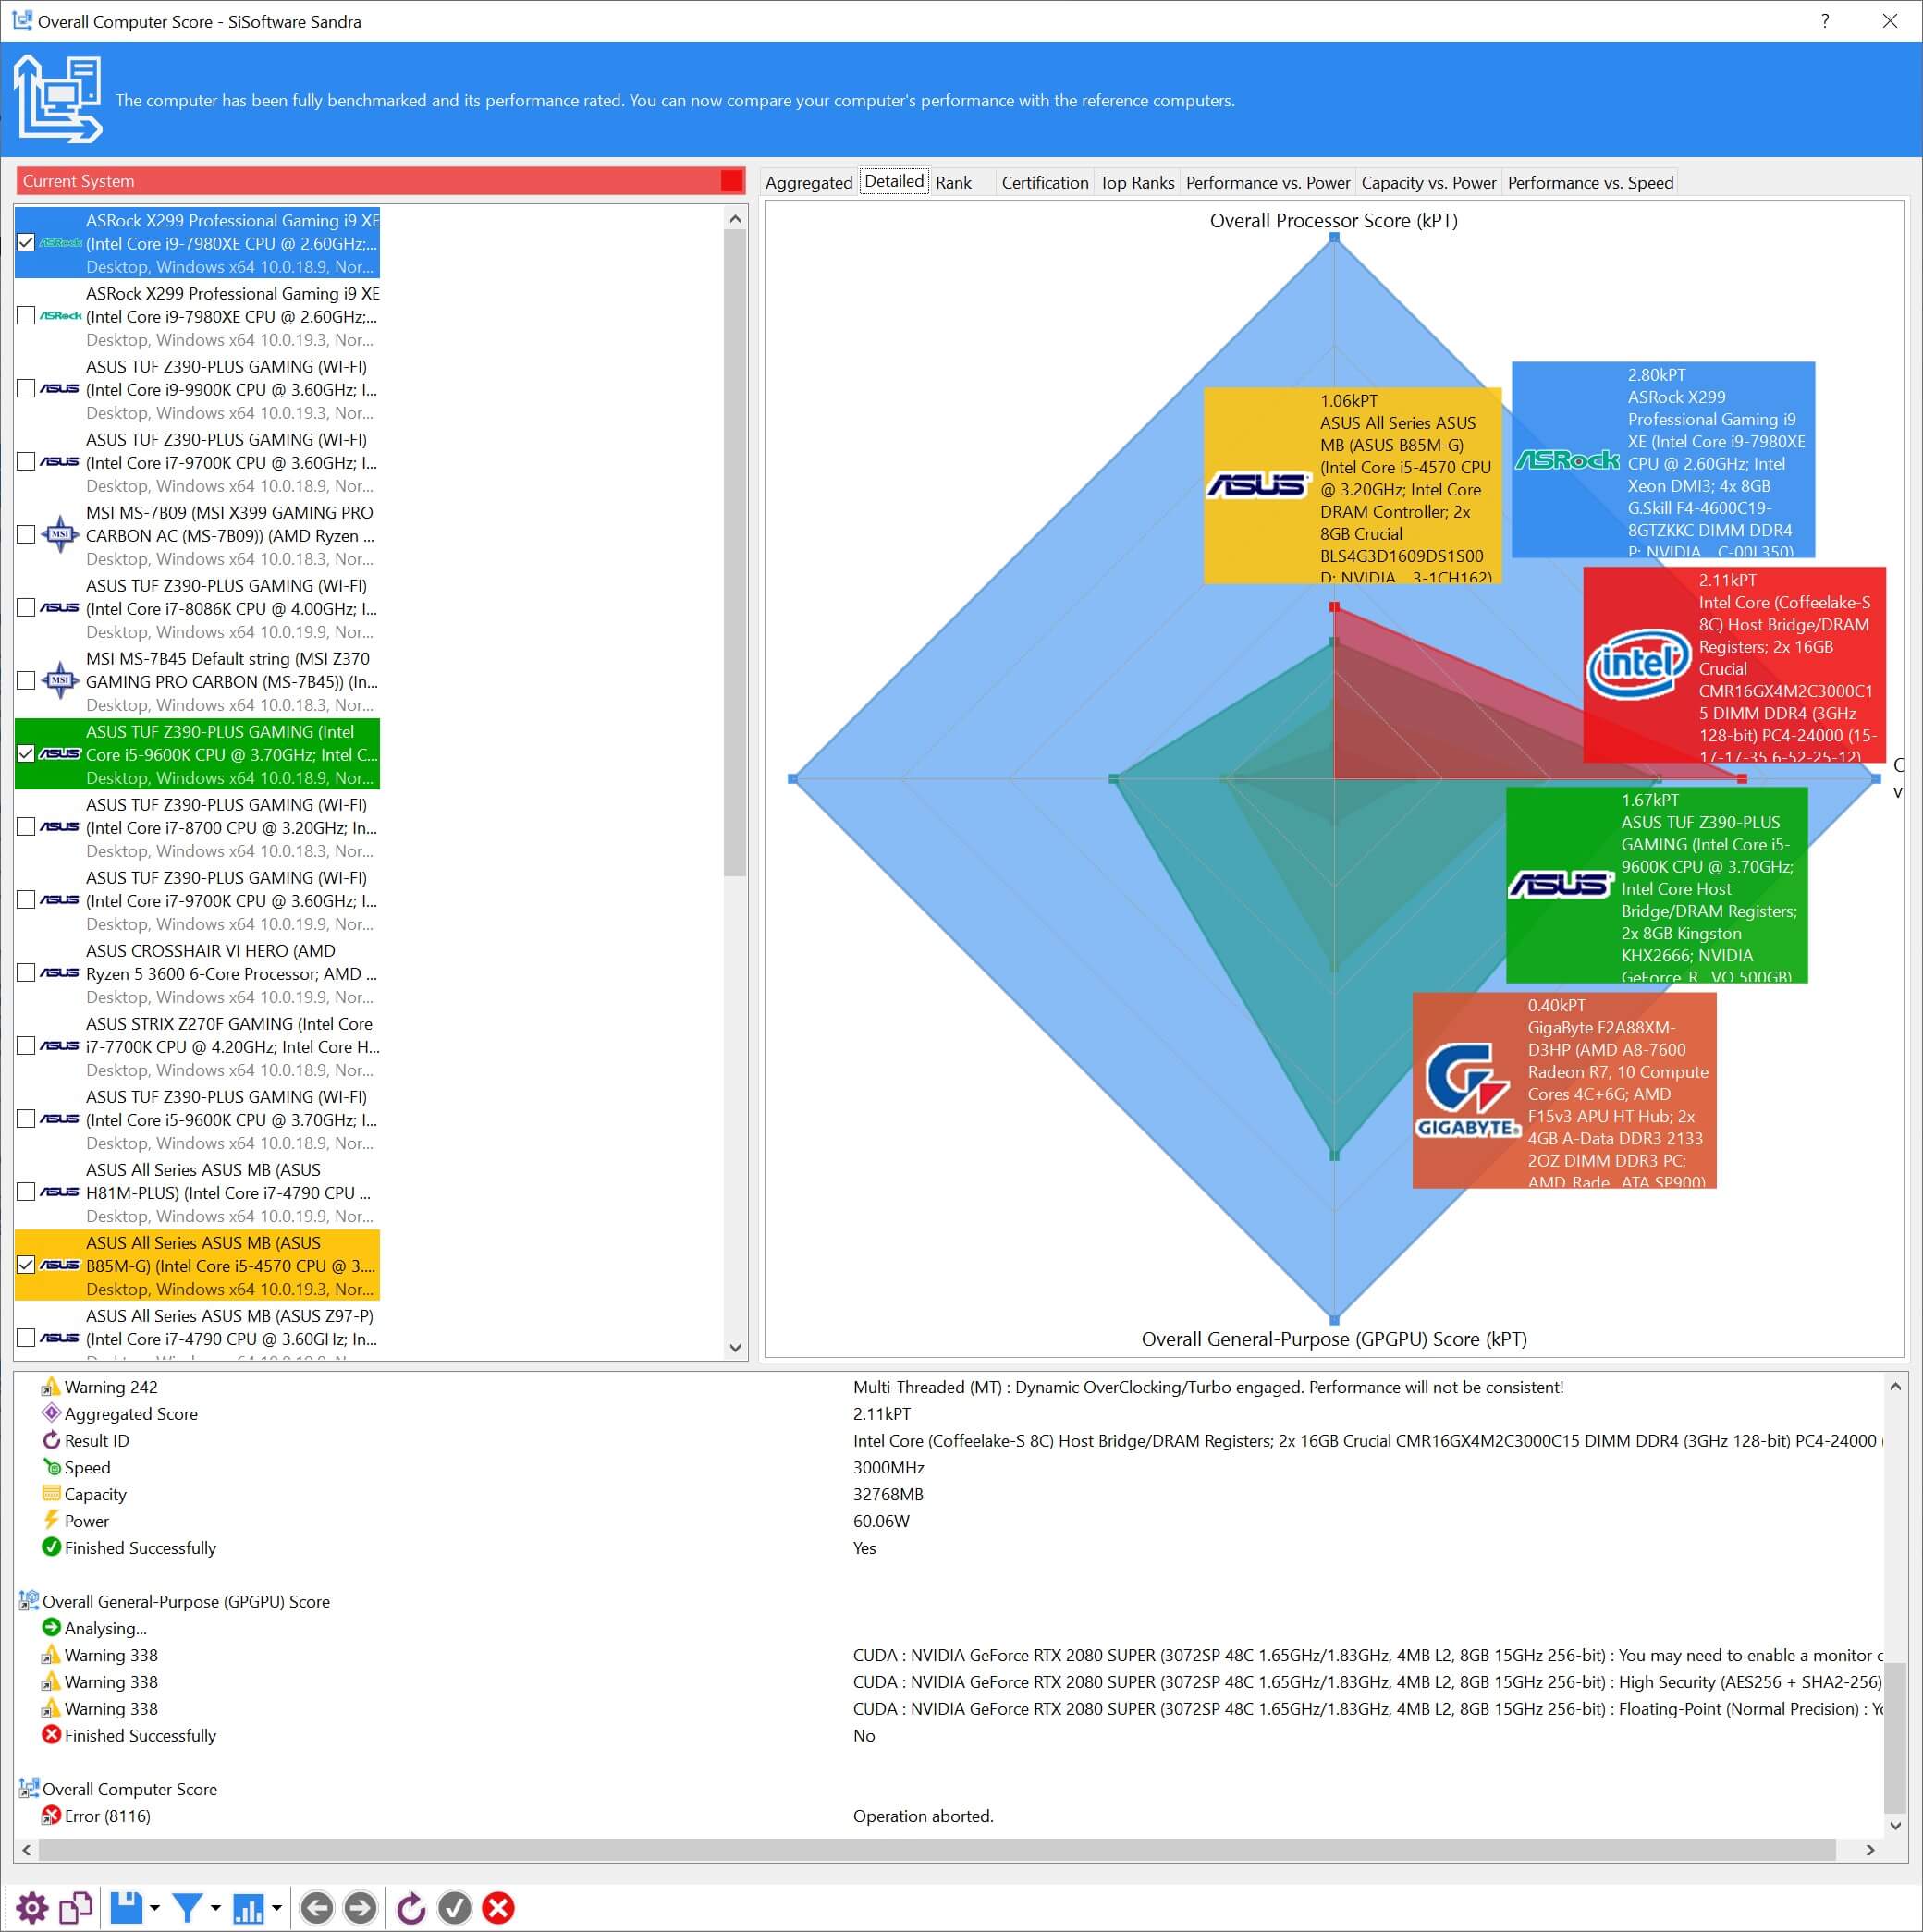1923x1932 pixels.
Task: Switch to the Aggregated tab
Action: 808,182
